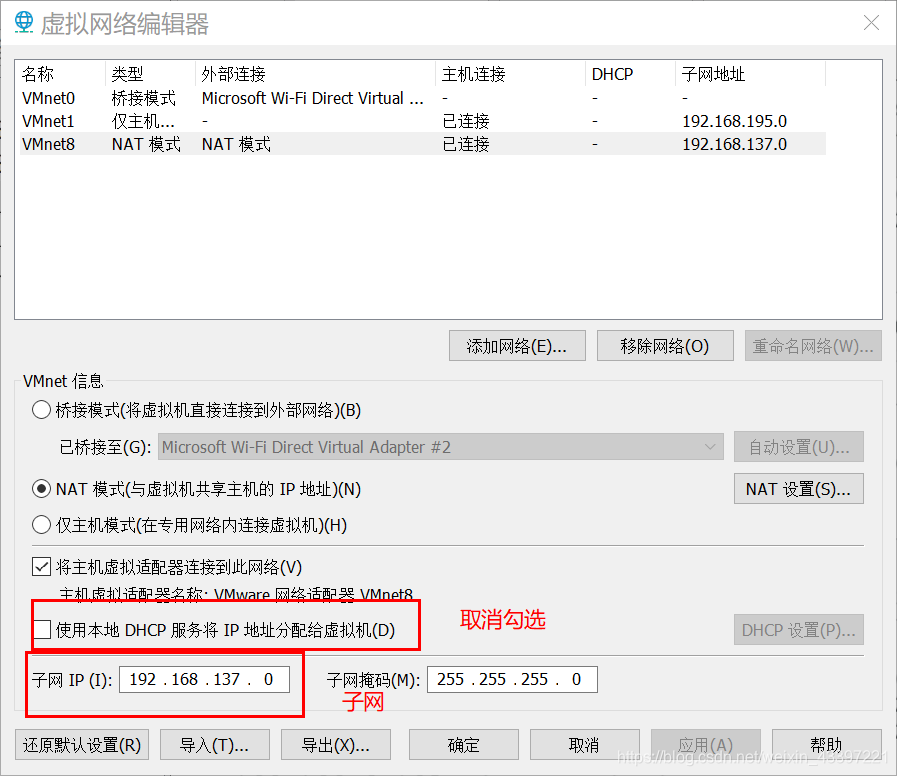Click the DHCP 设置(P)... button

(x=799, y=629)
